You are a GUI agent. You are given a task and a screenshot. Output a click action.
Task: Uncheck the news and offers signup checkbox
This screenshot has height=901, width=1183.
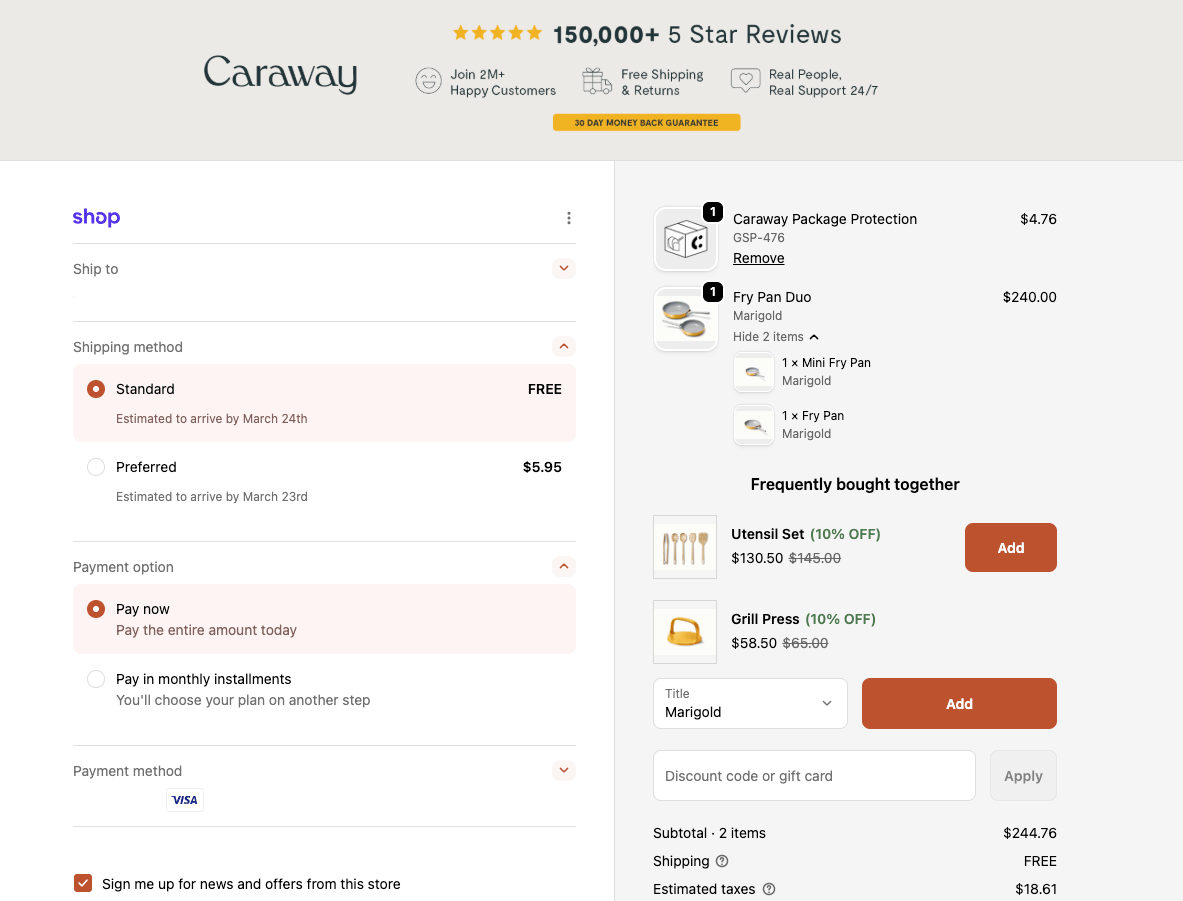(x=83, y=883)
